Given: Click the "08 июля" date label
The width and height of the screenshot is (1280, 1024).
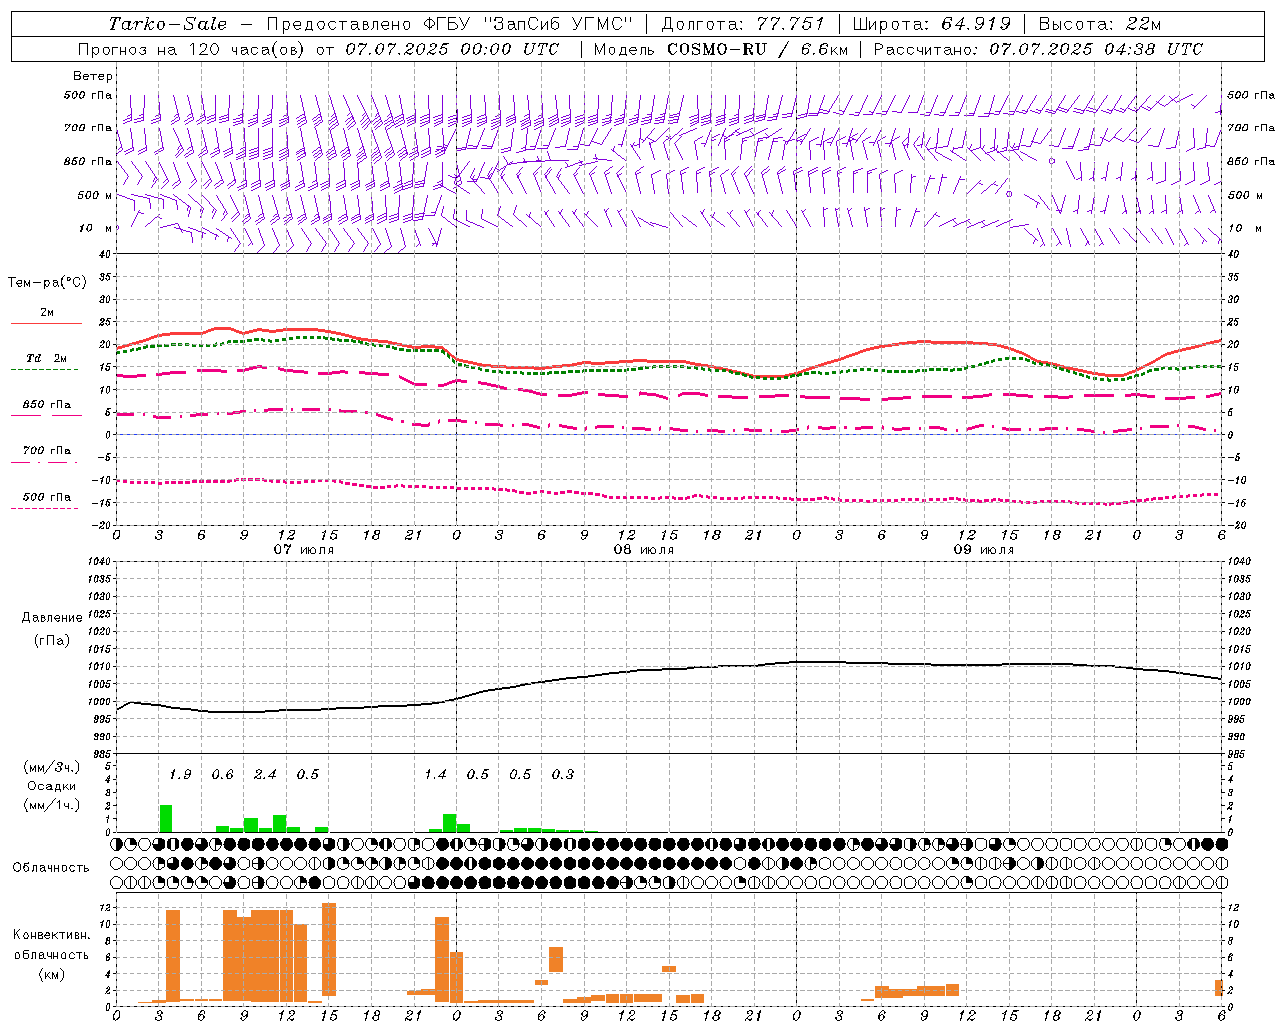Looking at the screenshot, I should (644, 550).
